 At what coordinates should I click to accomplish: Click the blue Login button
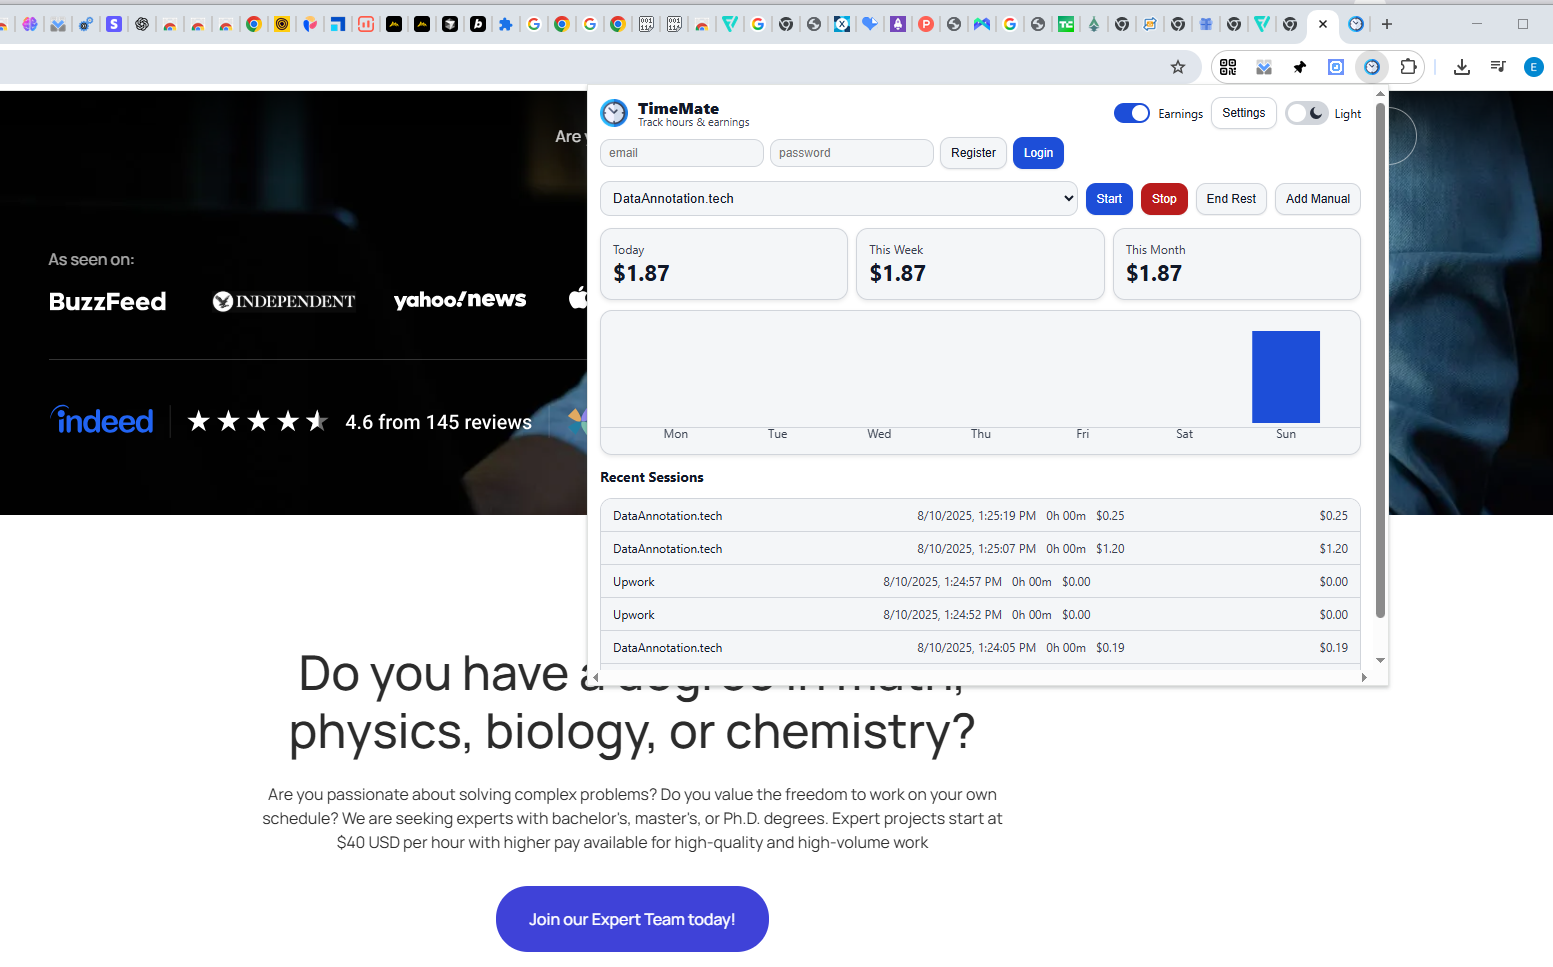pyautogui.click(x=1038, y=153)
